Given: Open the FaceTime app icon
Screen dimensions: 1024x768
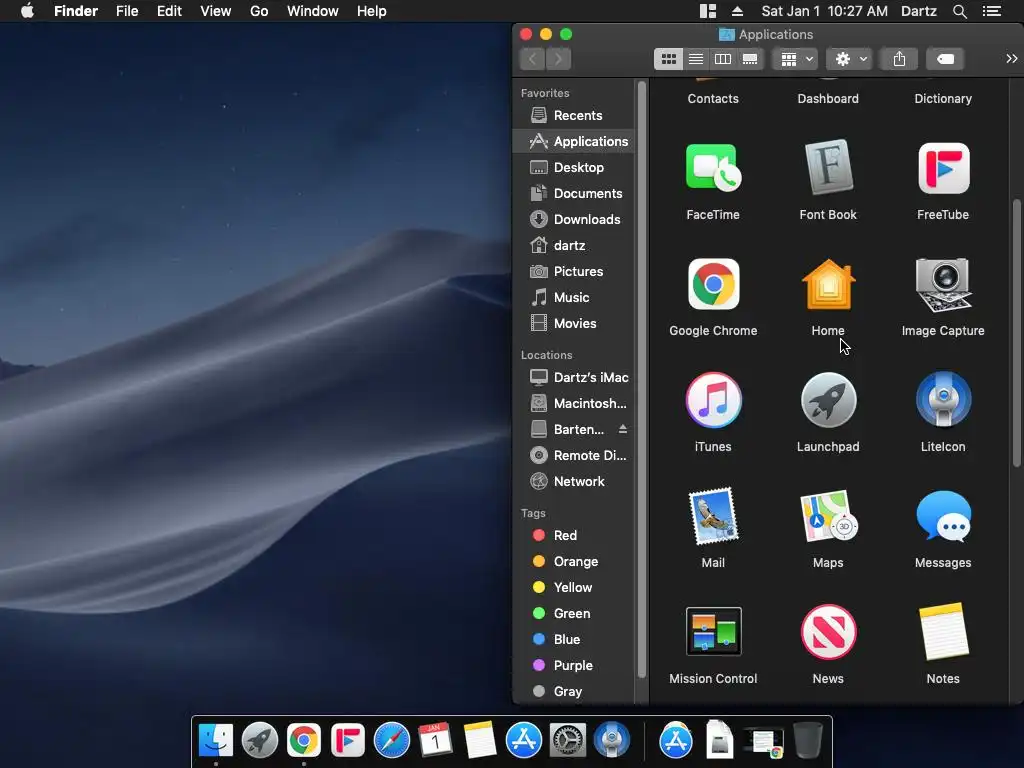Looking at the screenshot, I should 713,168.
